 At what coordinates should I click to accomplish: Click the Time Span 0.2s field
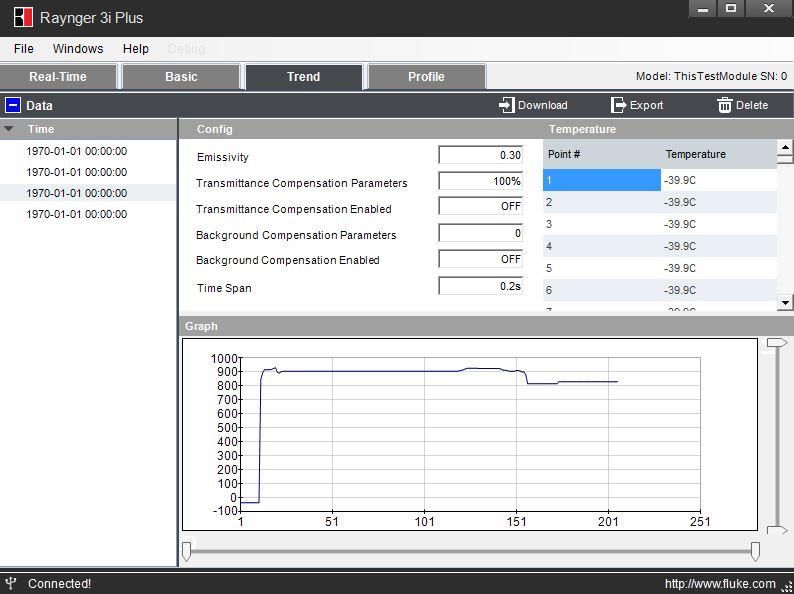point(481,286)
